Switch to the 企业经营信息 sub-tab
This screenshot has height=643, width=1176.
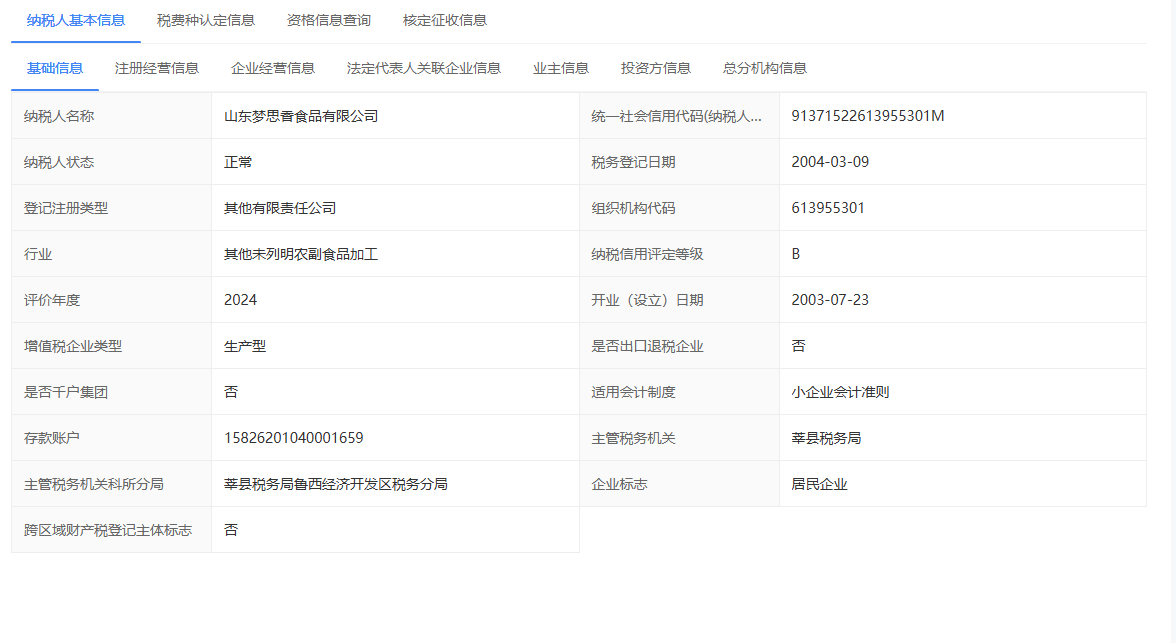click(273, 68)
